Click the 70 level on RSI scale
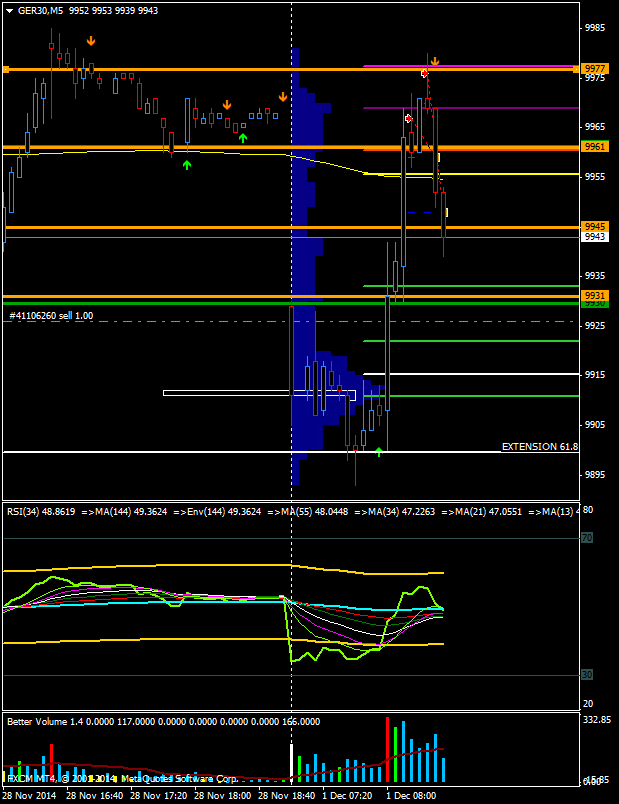619x804 pixels. (x=589, y=538)
